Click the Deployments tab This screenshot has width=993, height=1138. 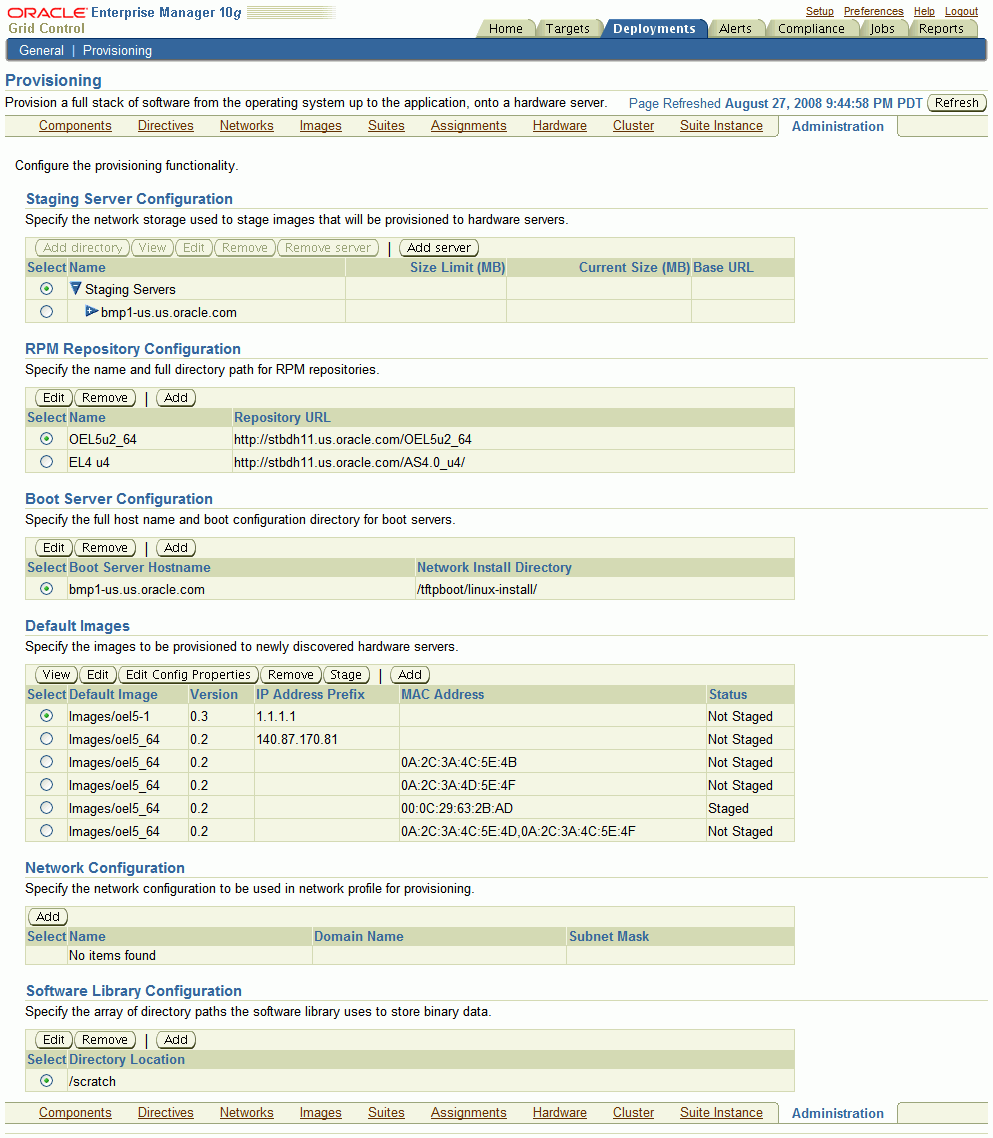654,28
